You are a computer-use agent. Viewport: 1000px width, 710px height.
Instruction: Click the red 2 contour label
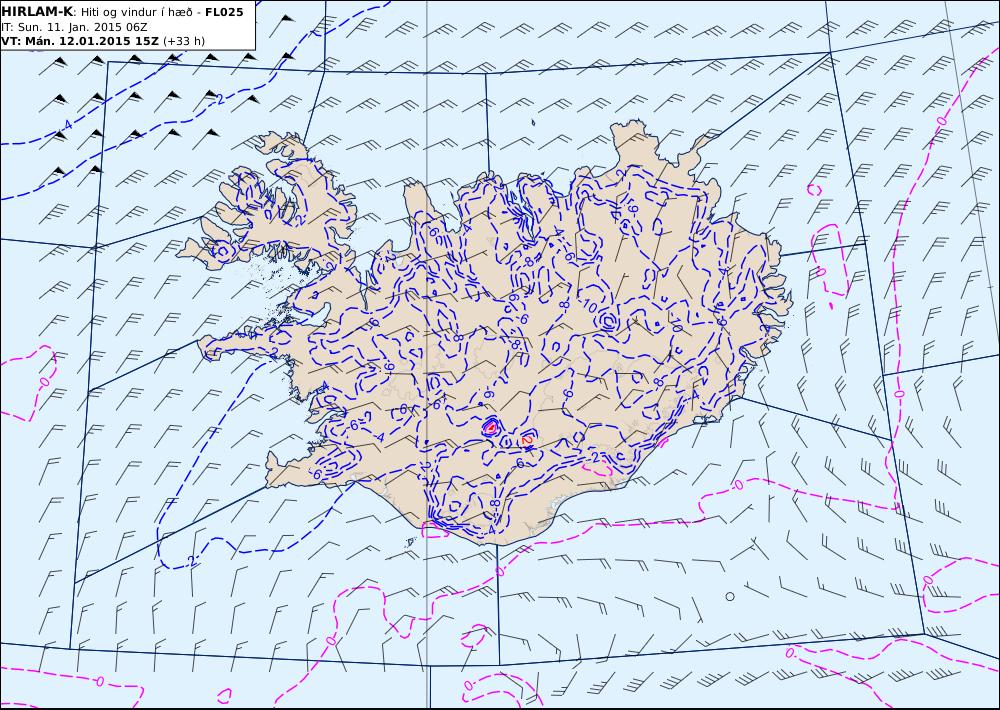(x=527, y=440)
